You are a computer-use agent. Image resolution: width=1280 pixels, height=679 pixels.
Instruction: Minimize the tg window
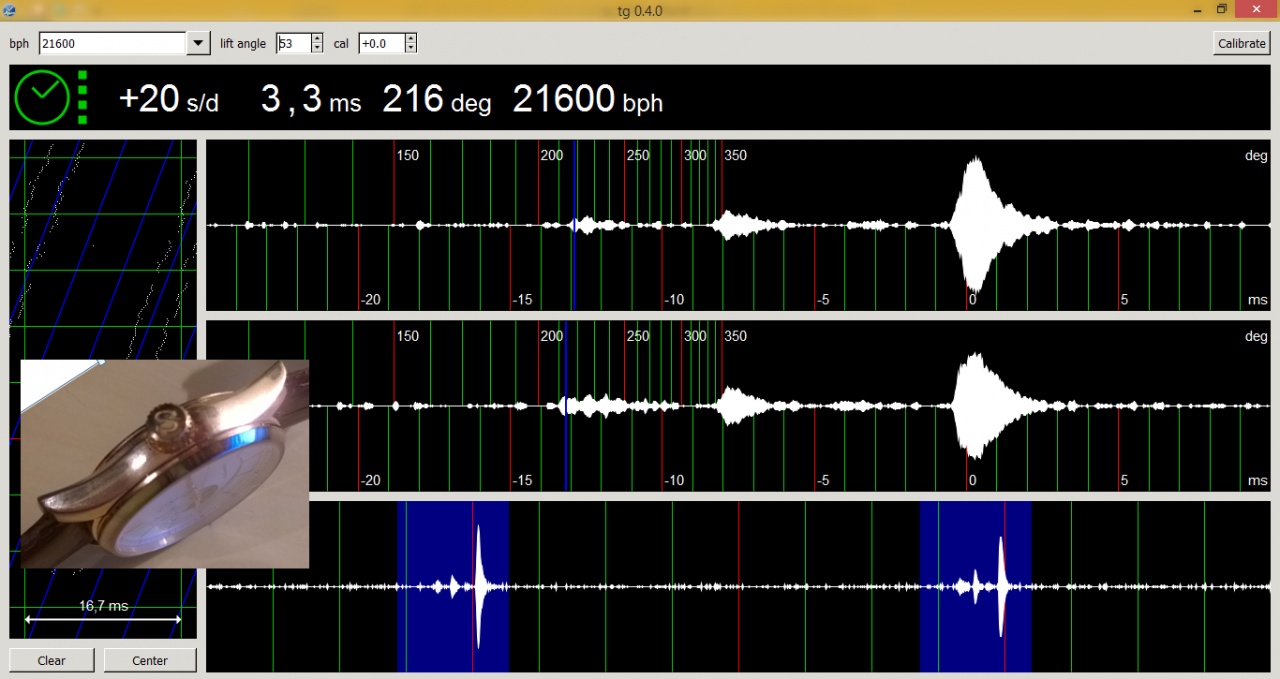pyautogui.click(x=1196, y=9)
